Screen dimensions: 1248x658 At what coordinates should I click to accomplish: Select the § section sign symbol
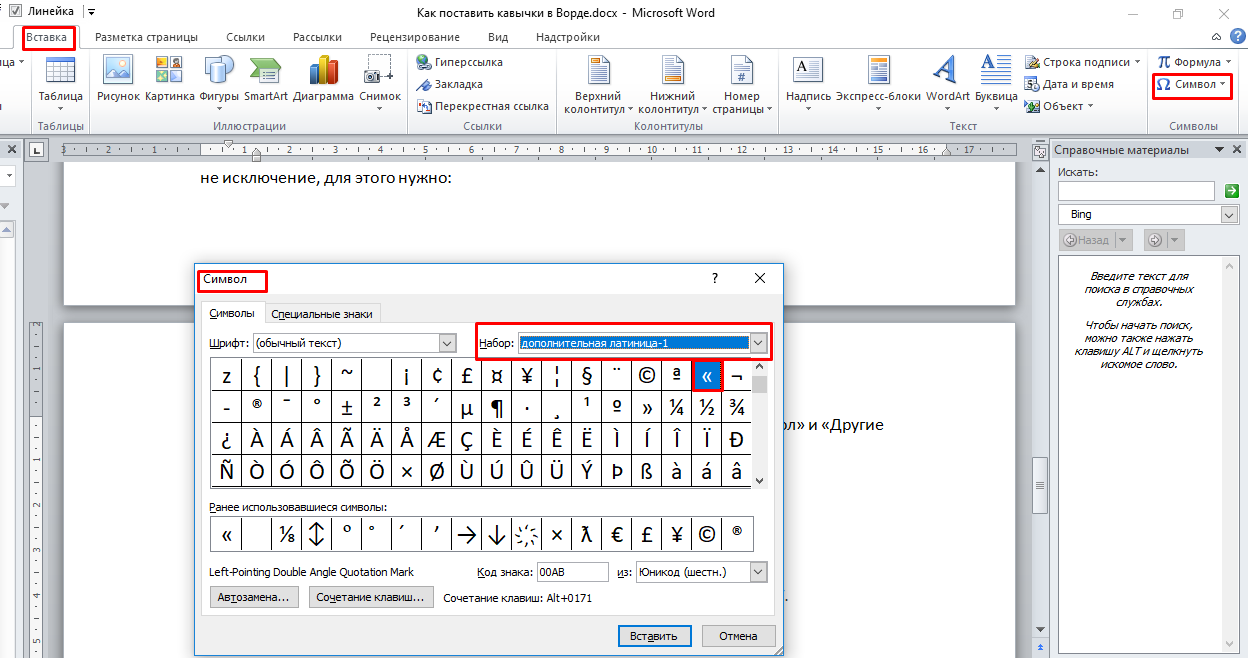587,376
